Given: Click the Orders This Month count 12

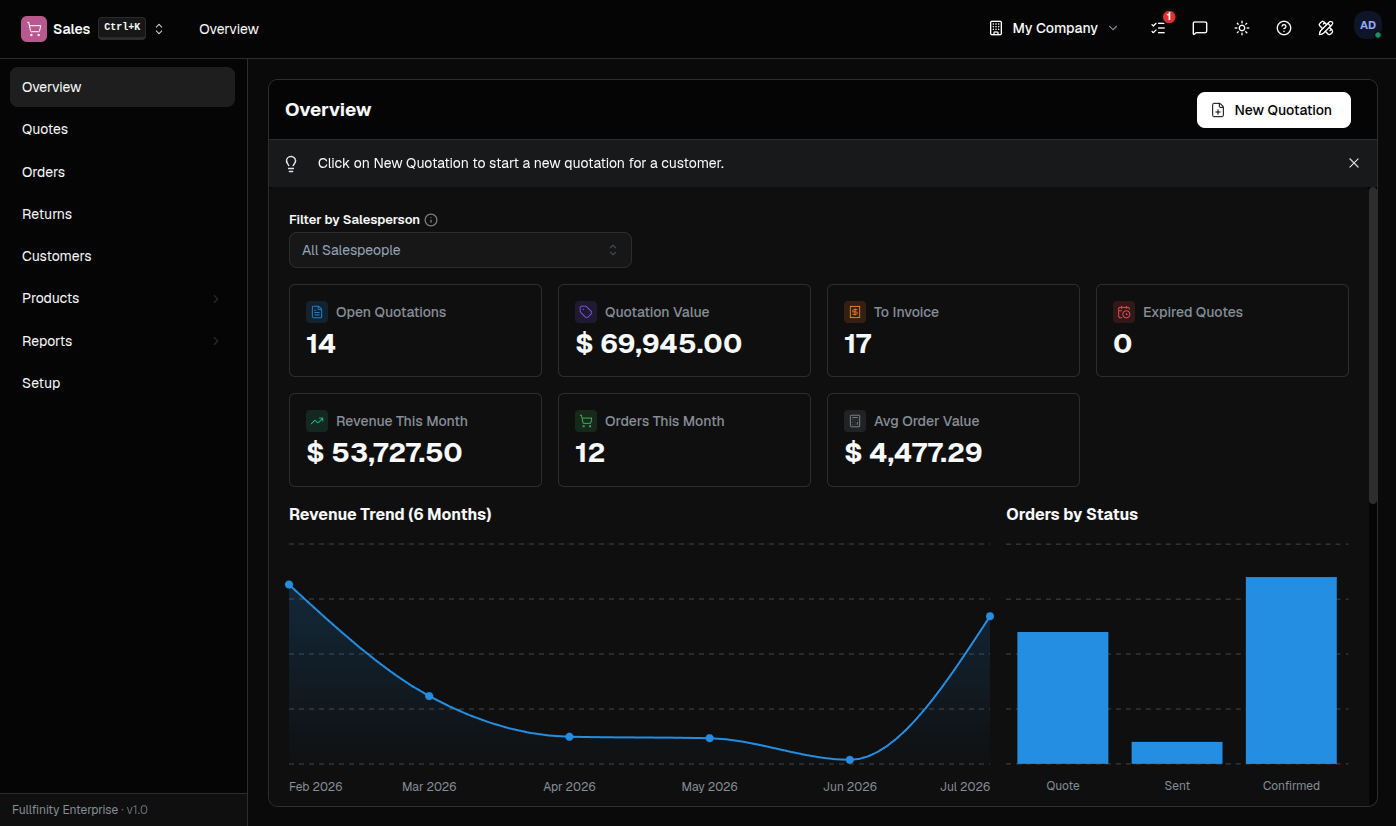Looking at the screenshot, I should [x=590, y=453].
